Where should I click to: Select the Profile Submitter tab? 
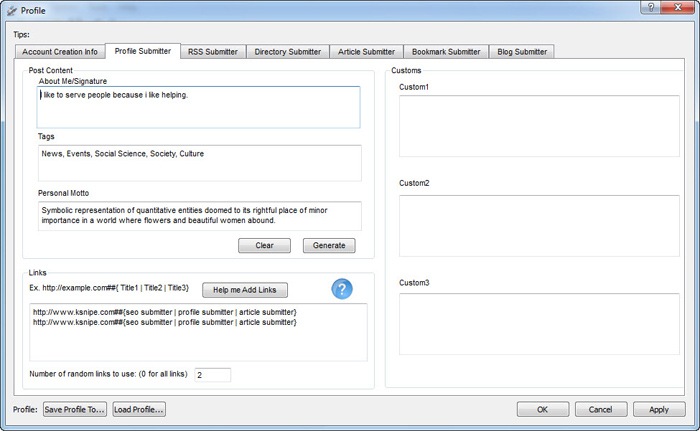tap(143, 51)
